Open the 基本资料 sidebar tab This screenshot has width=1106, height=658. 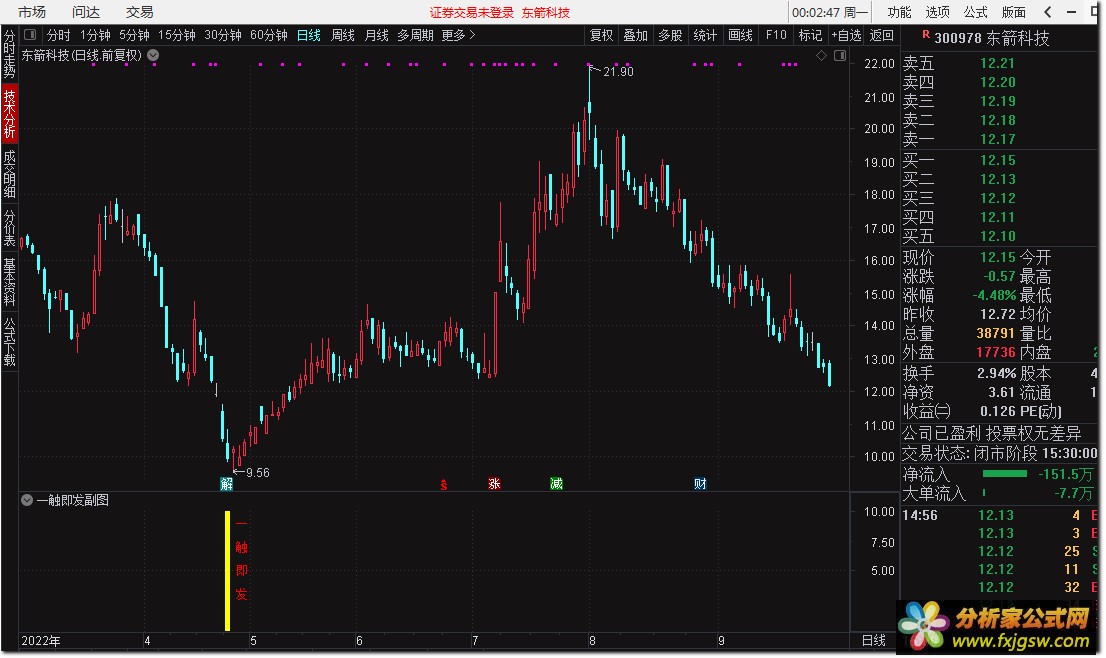[x=9, y=281]
